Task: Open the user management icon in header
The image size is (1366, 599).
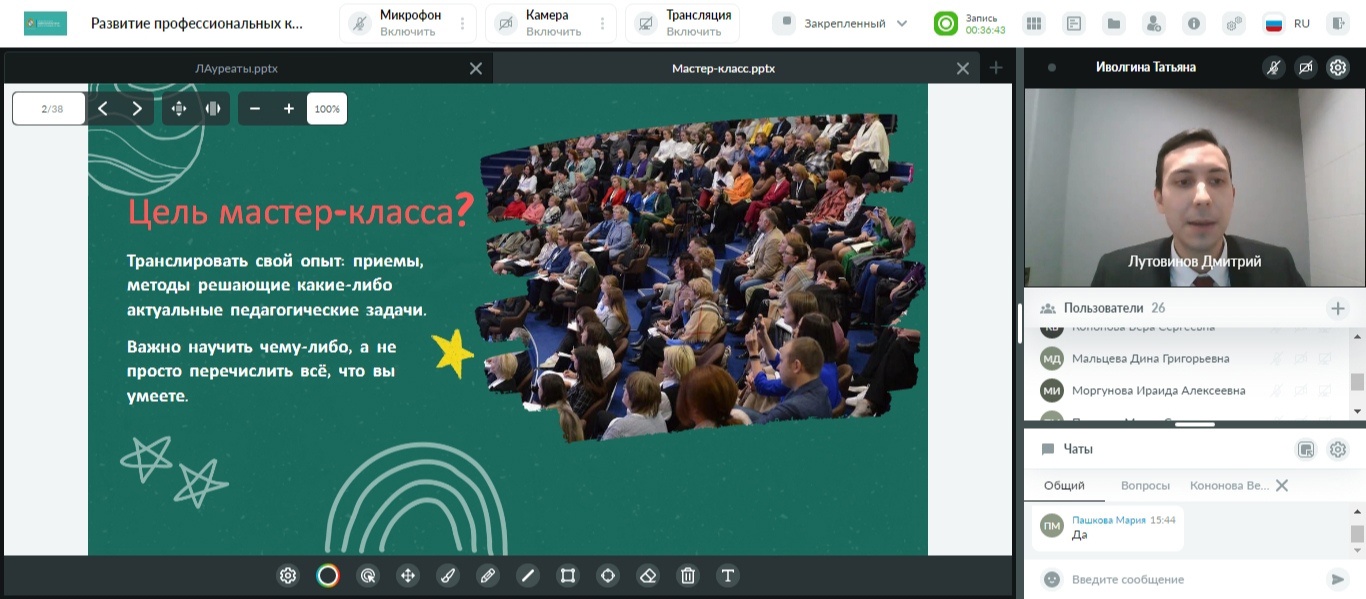Action: (x=1154, y=23)
